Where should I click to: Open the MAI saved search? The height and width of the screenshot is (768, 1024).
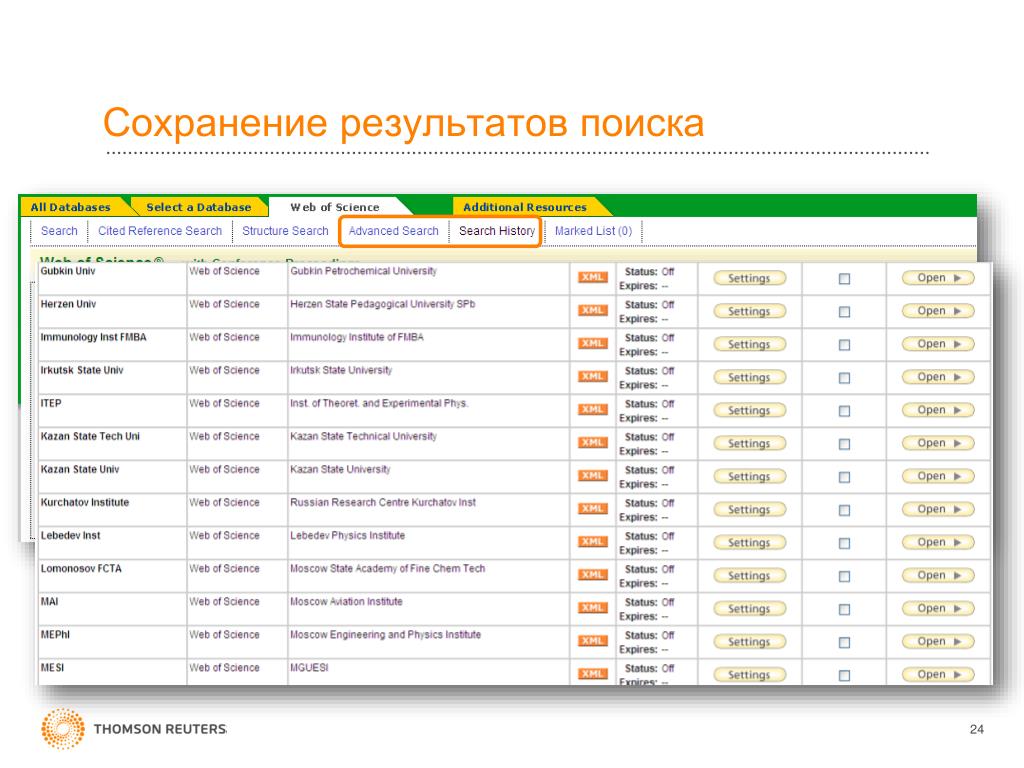937,608
